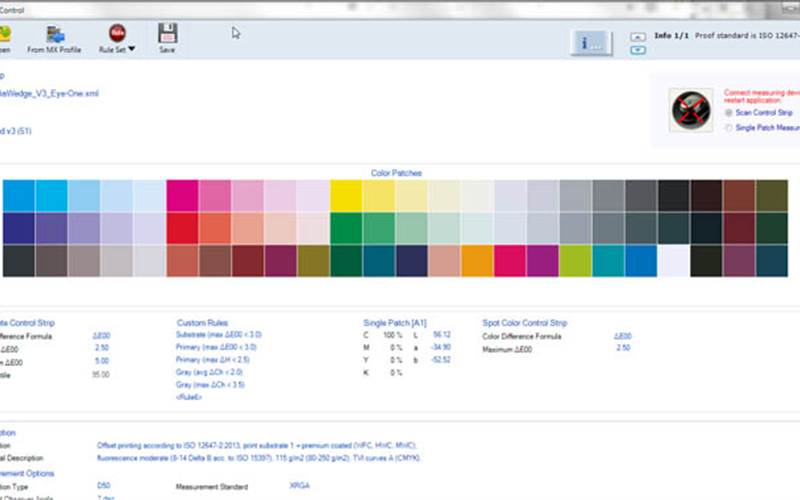The height and width of the screenshot is (500, 800).
Task: Click the red Rule Set icon
Action: click(117, 33)
